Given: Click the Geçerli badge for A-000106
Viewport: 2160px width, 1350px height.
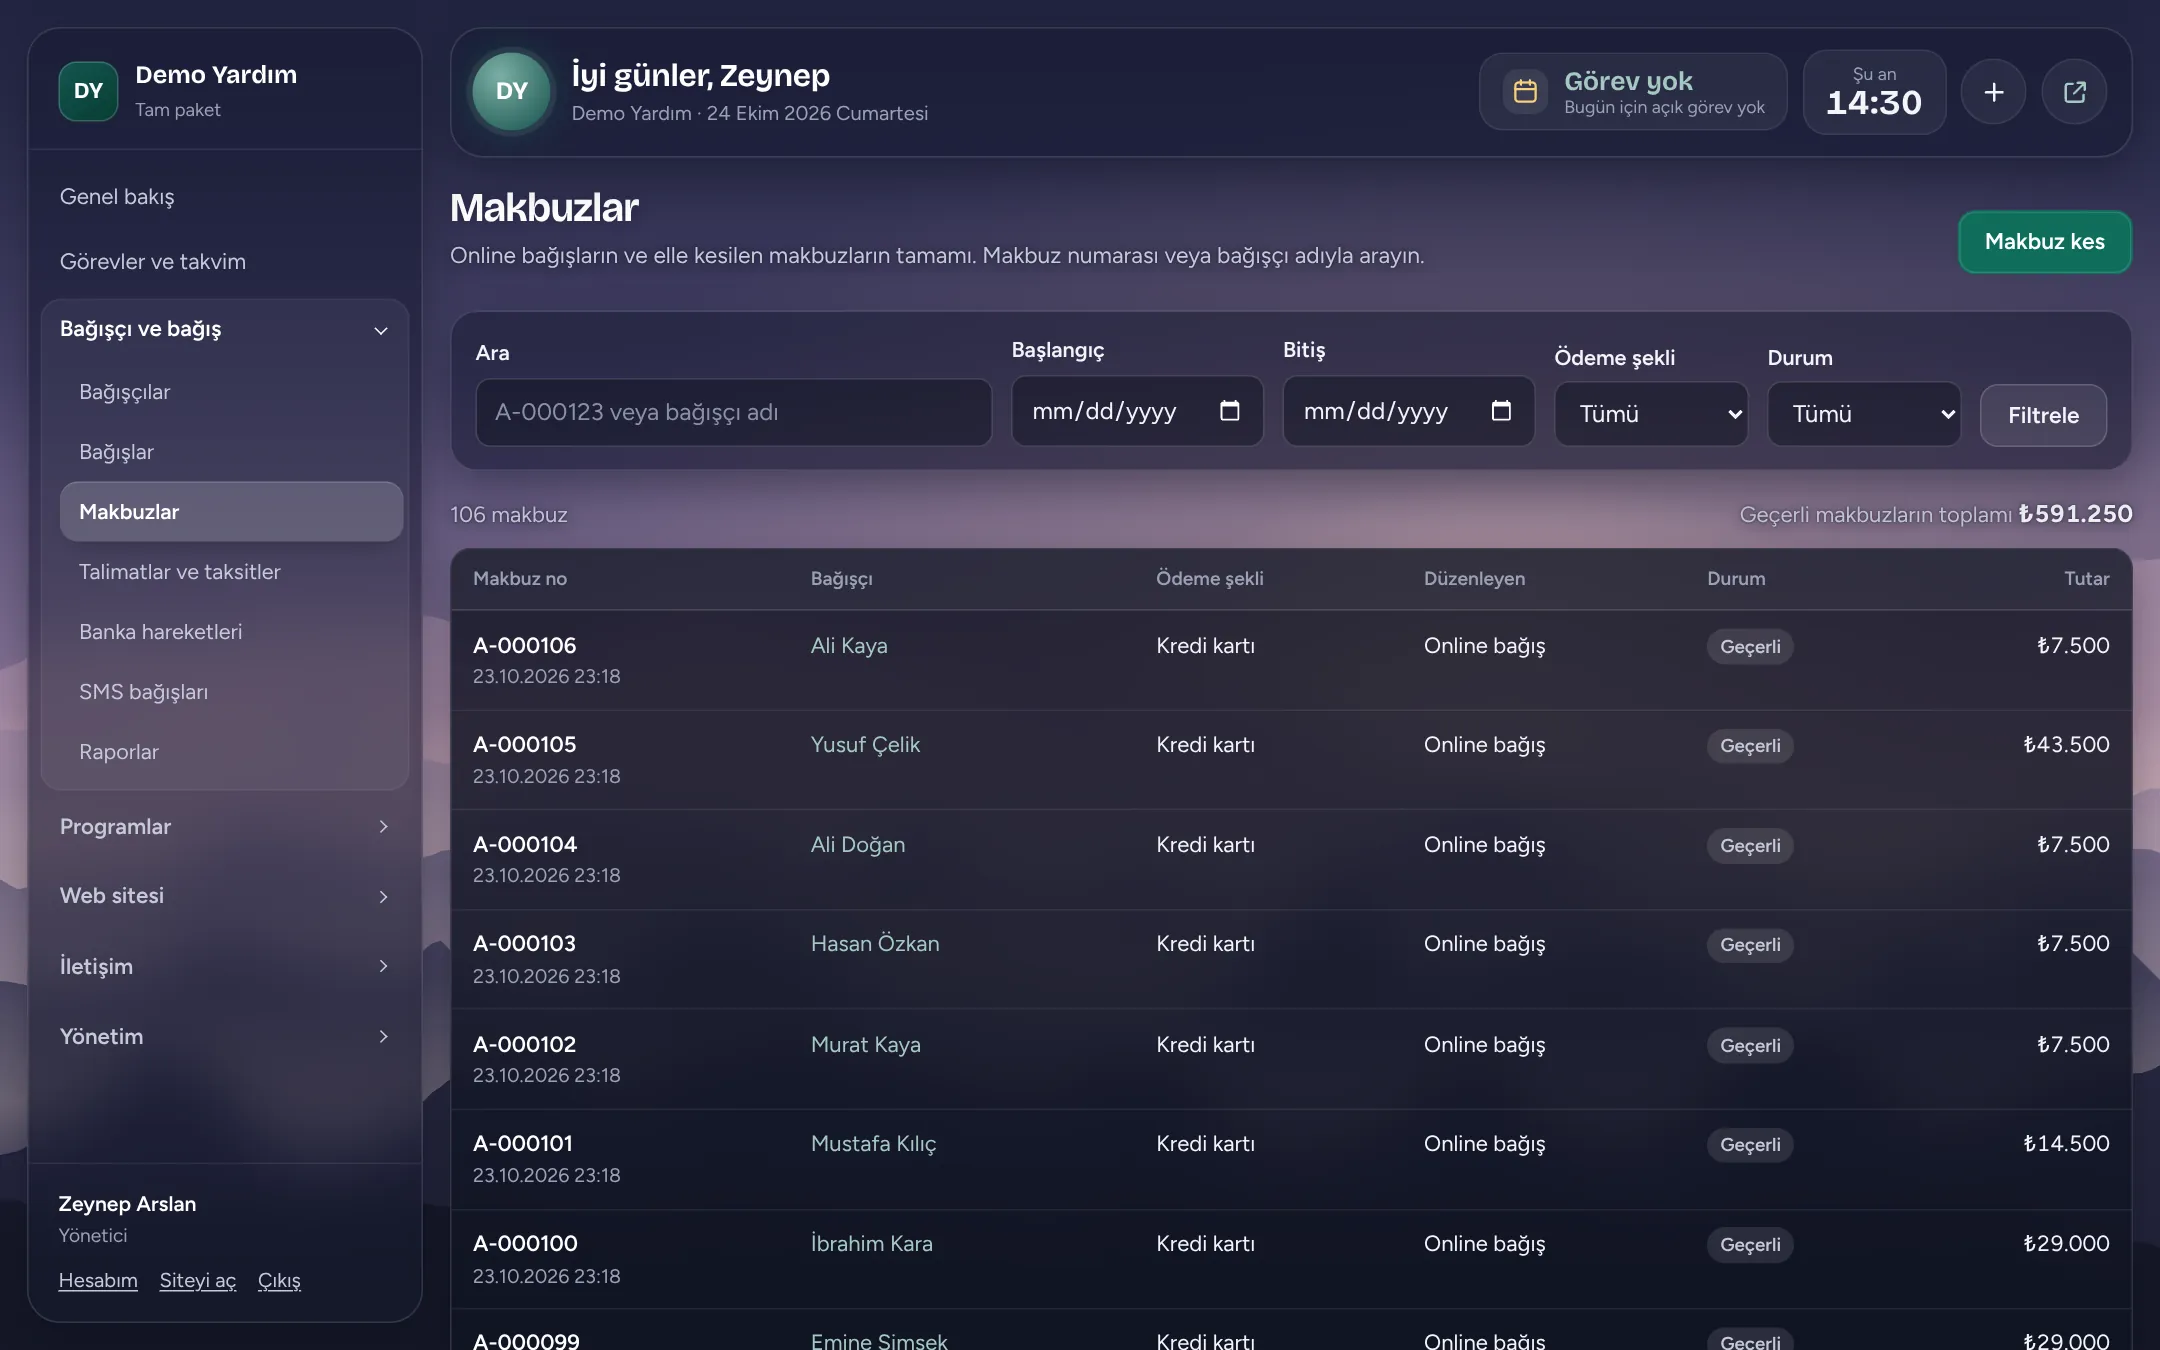Looking at the screenshot, I should 1750,647.
